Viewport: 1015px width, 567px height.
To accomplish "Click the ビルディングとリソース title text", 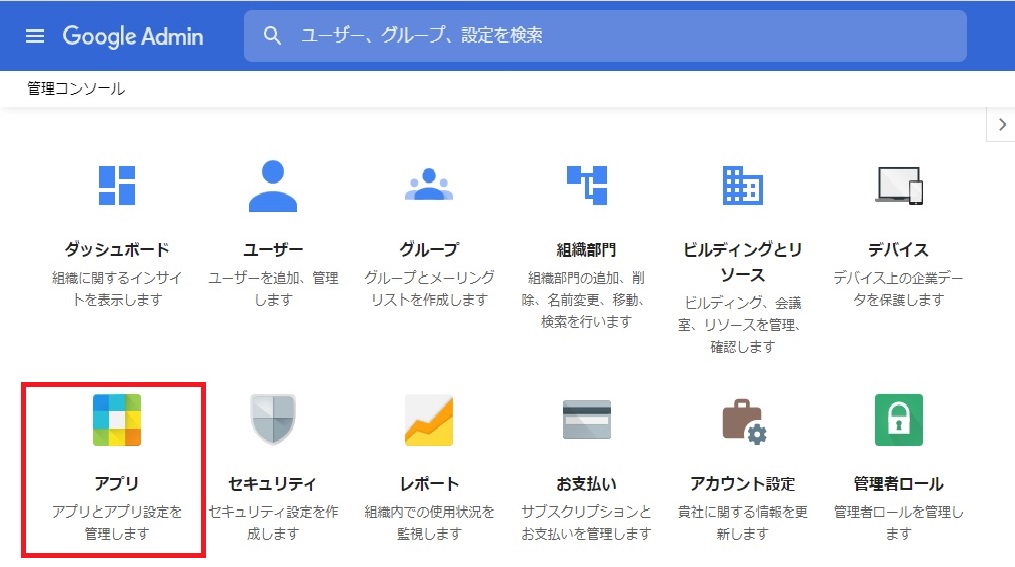I will 742,262.
